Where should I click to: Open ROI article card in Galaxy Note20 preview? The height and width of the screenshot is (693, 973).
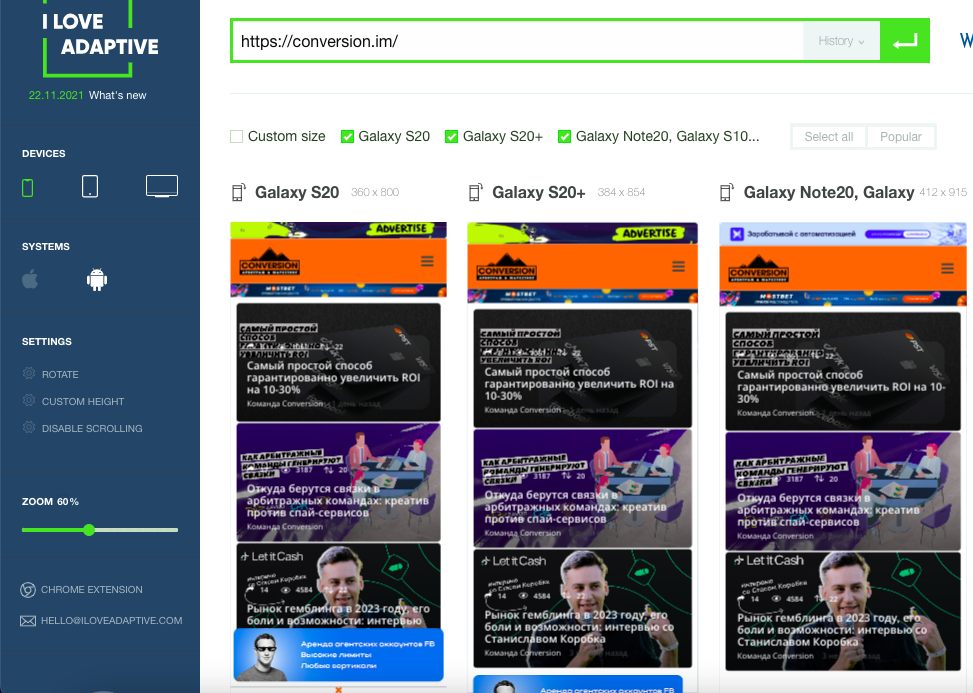tap(843, 371)
